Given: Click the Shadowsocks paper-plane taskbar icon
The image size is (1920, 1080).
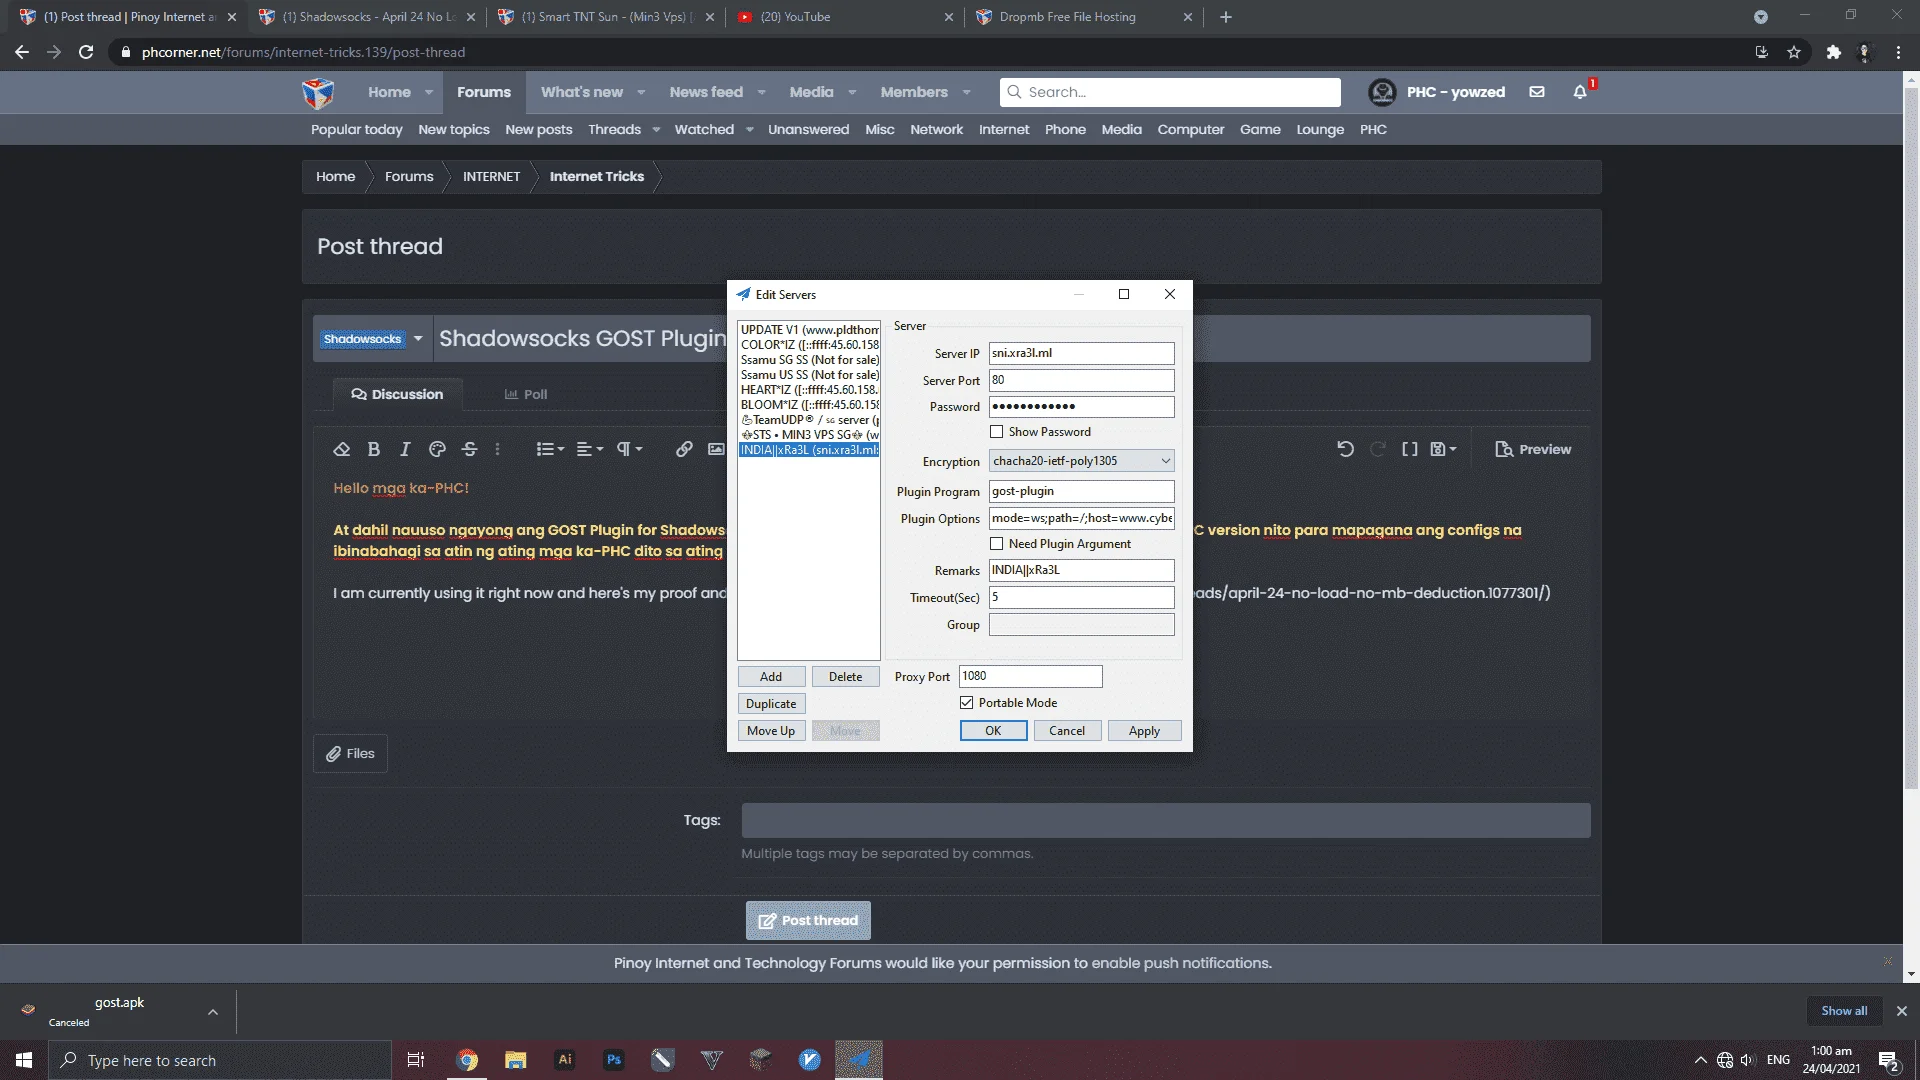Looking at the screenshot, I should (859, 1060).
